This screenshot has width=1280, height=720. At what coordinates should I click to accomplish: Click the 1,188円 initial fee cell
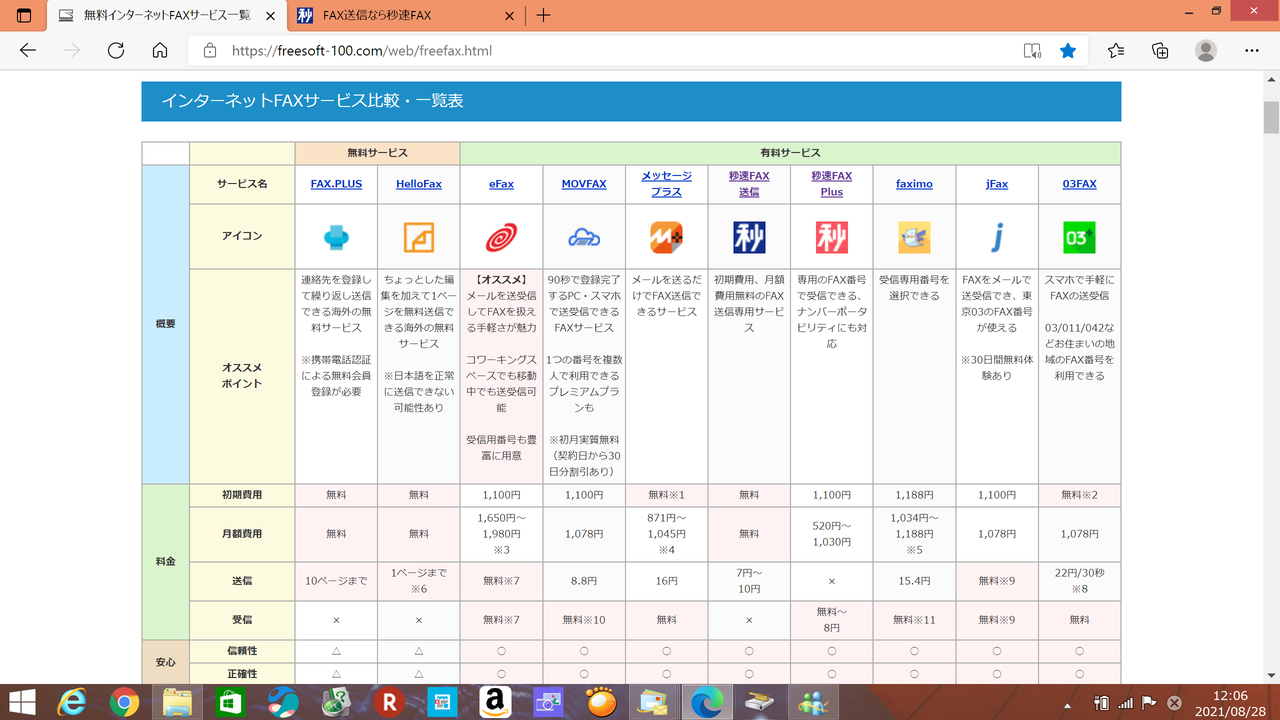[x=914, y=495]
